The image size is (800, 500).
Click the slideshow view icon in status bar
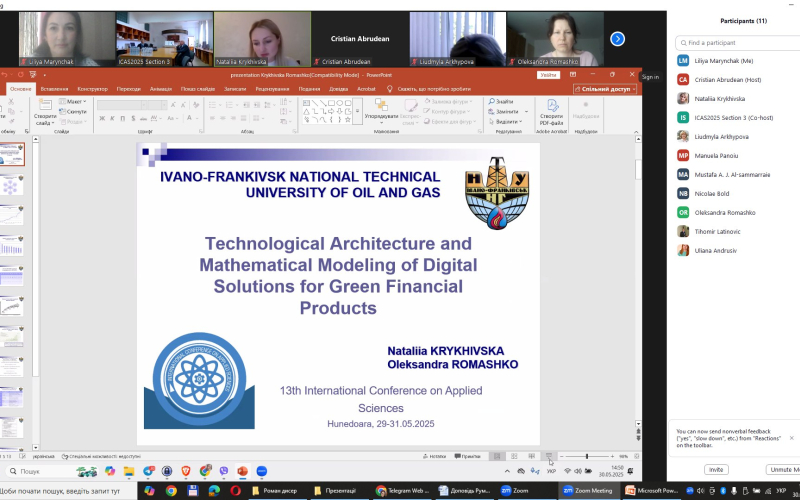tap(548, 456)
